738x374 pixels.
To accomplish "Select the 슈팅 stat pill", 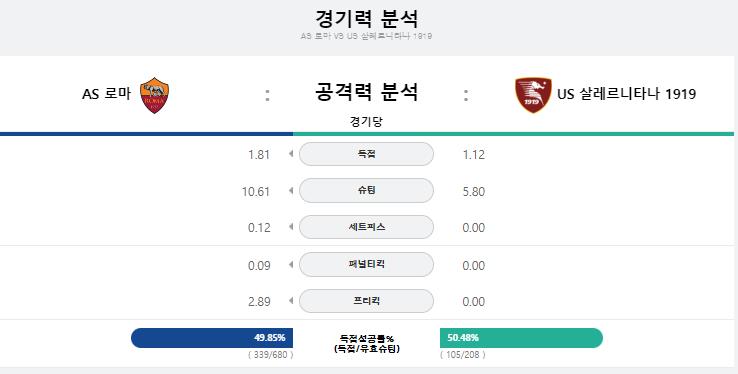I will coord(366,191).
